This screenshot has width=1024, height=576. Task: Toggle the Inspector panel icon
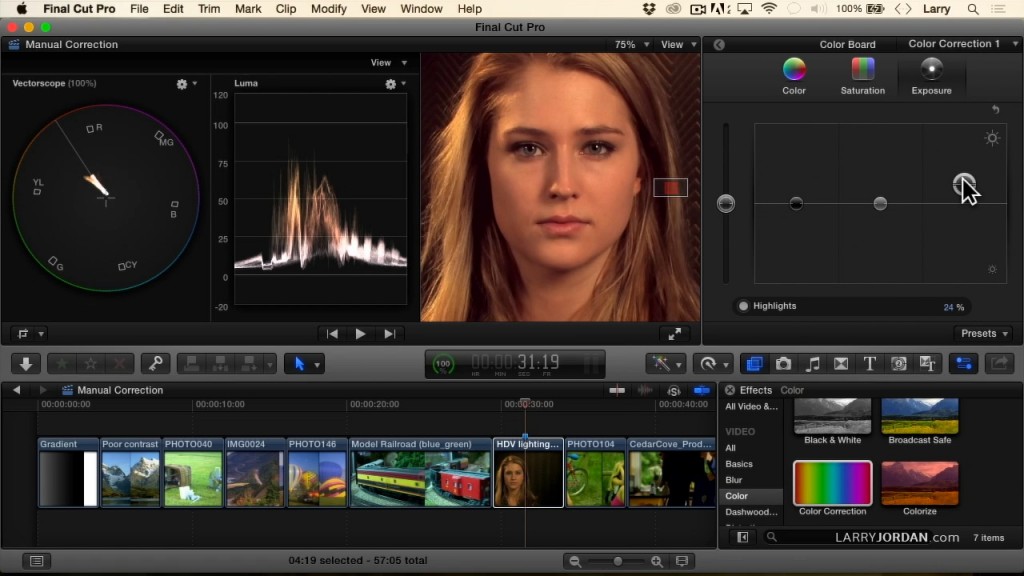pos(964,364)
